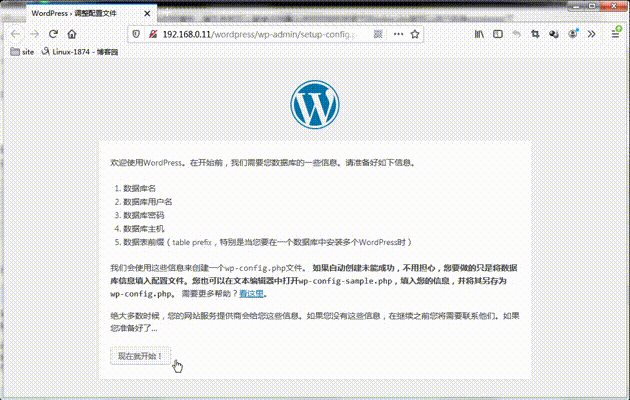Click the WordPress logo
The width and height of the screenshot is (630, 400).
click(x=315, y=104)
